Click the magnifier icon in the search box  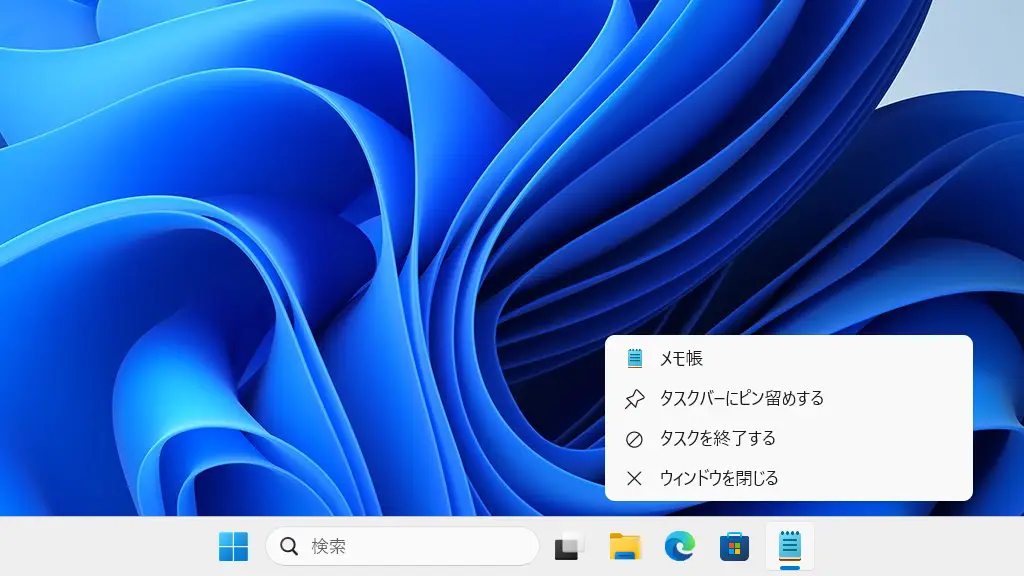click(x=289, y=546)
